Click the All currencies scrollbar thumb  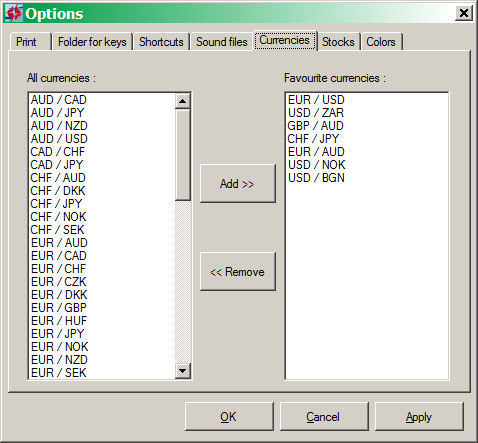tap(183, 155)
